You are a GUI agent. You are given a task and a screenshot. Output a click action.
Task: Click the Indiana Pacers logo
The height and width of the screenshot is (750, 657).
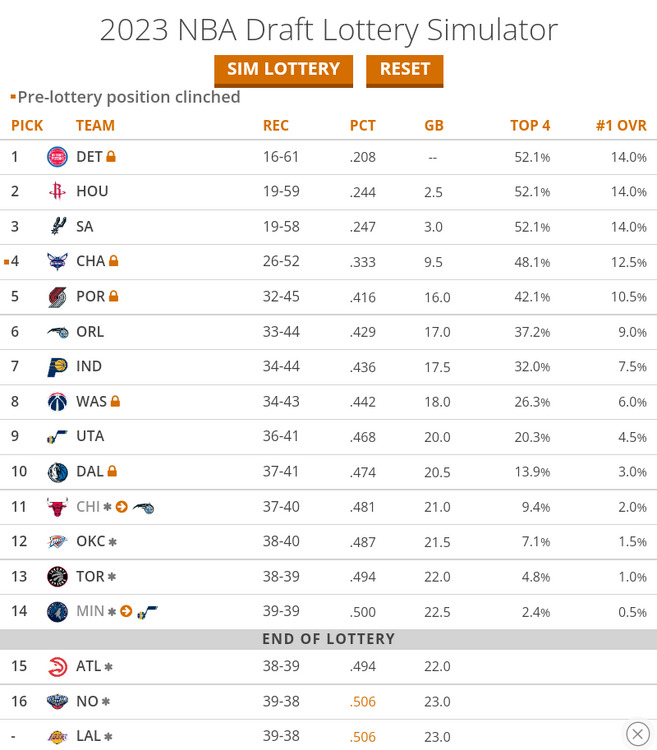57,367
